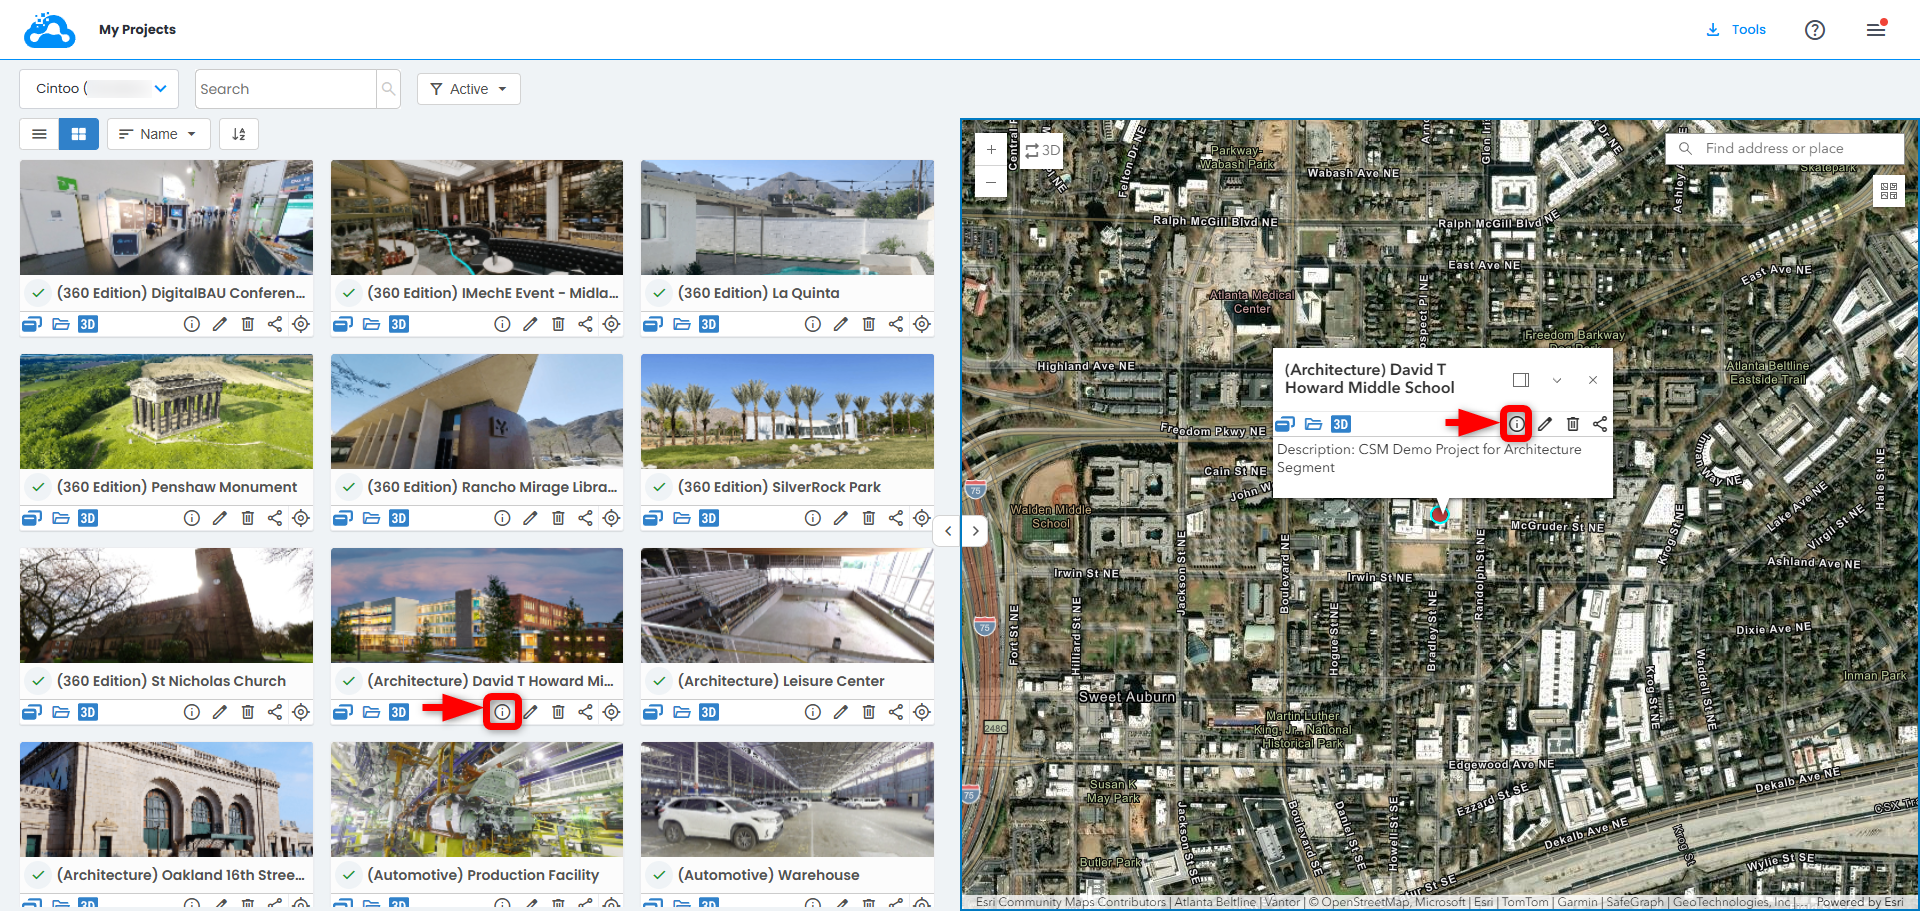Switch to grid view layout
The image size is (1920, 911).
(79, 134)
